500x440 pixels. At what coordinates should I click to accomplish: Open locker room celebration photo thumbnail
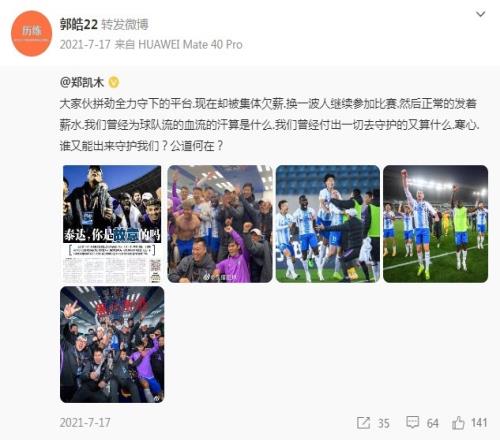[220, 224]
